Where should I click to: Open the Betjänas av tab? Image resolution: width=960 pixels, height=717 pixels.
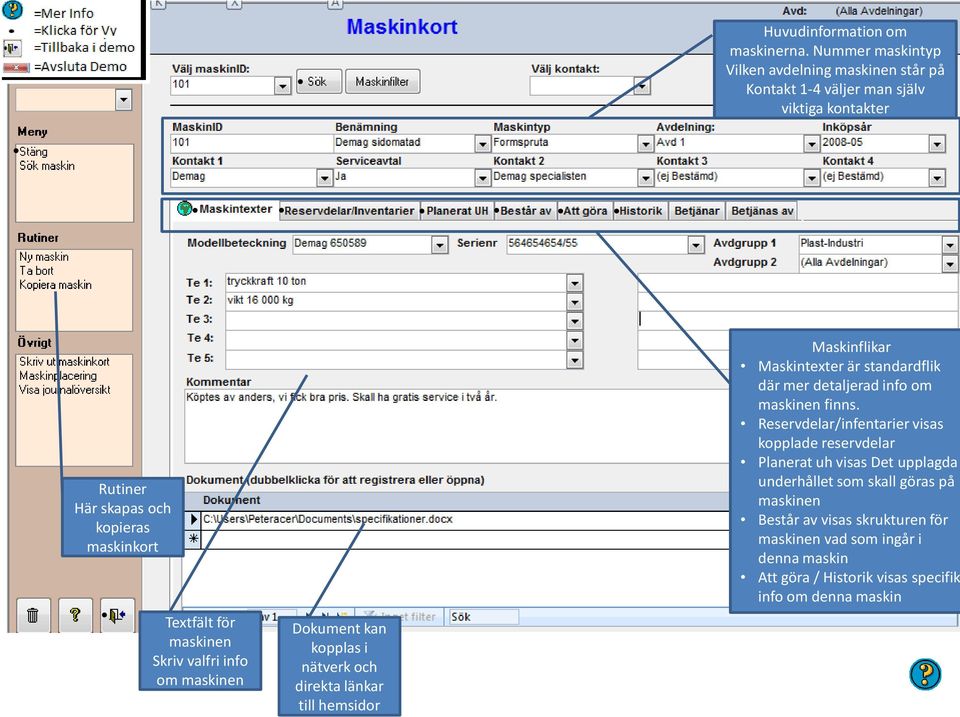point(762,211)
